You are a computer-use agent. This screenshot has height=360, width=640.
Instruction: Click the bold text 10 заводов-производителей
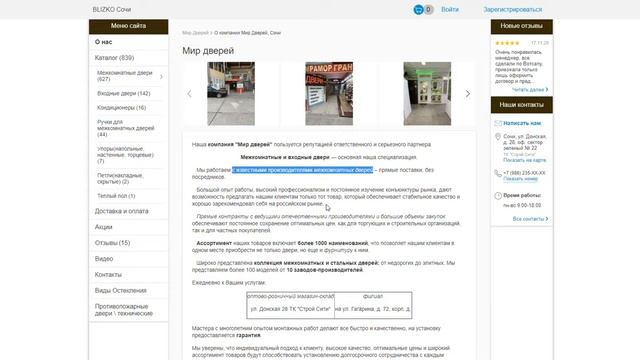(324, 270)
